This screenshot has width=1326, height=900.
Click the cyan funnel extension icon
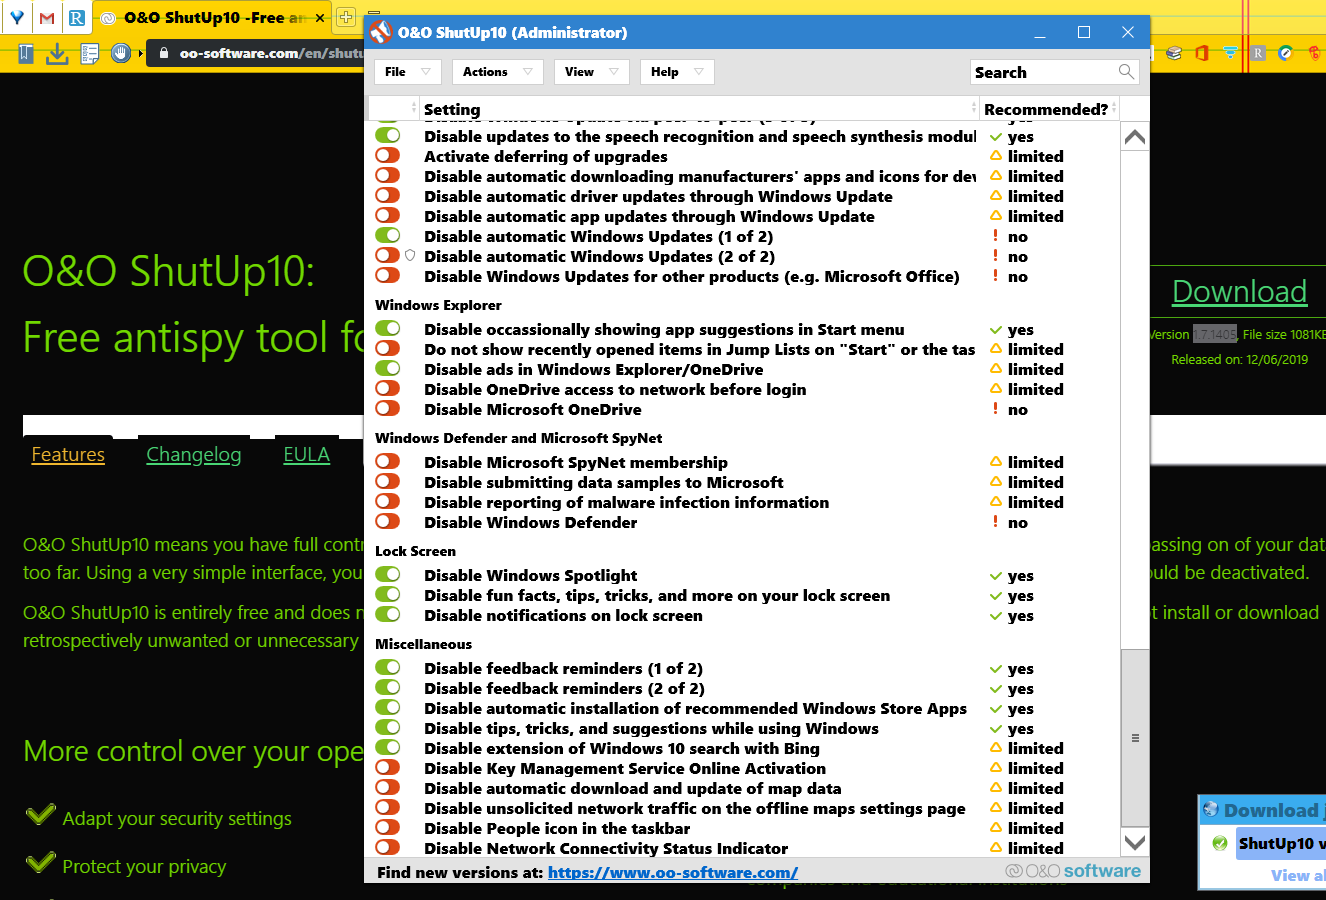pos(1230,53)
